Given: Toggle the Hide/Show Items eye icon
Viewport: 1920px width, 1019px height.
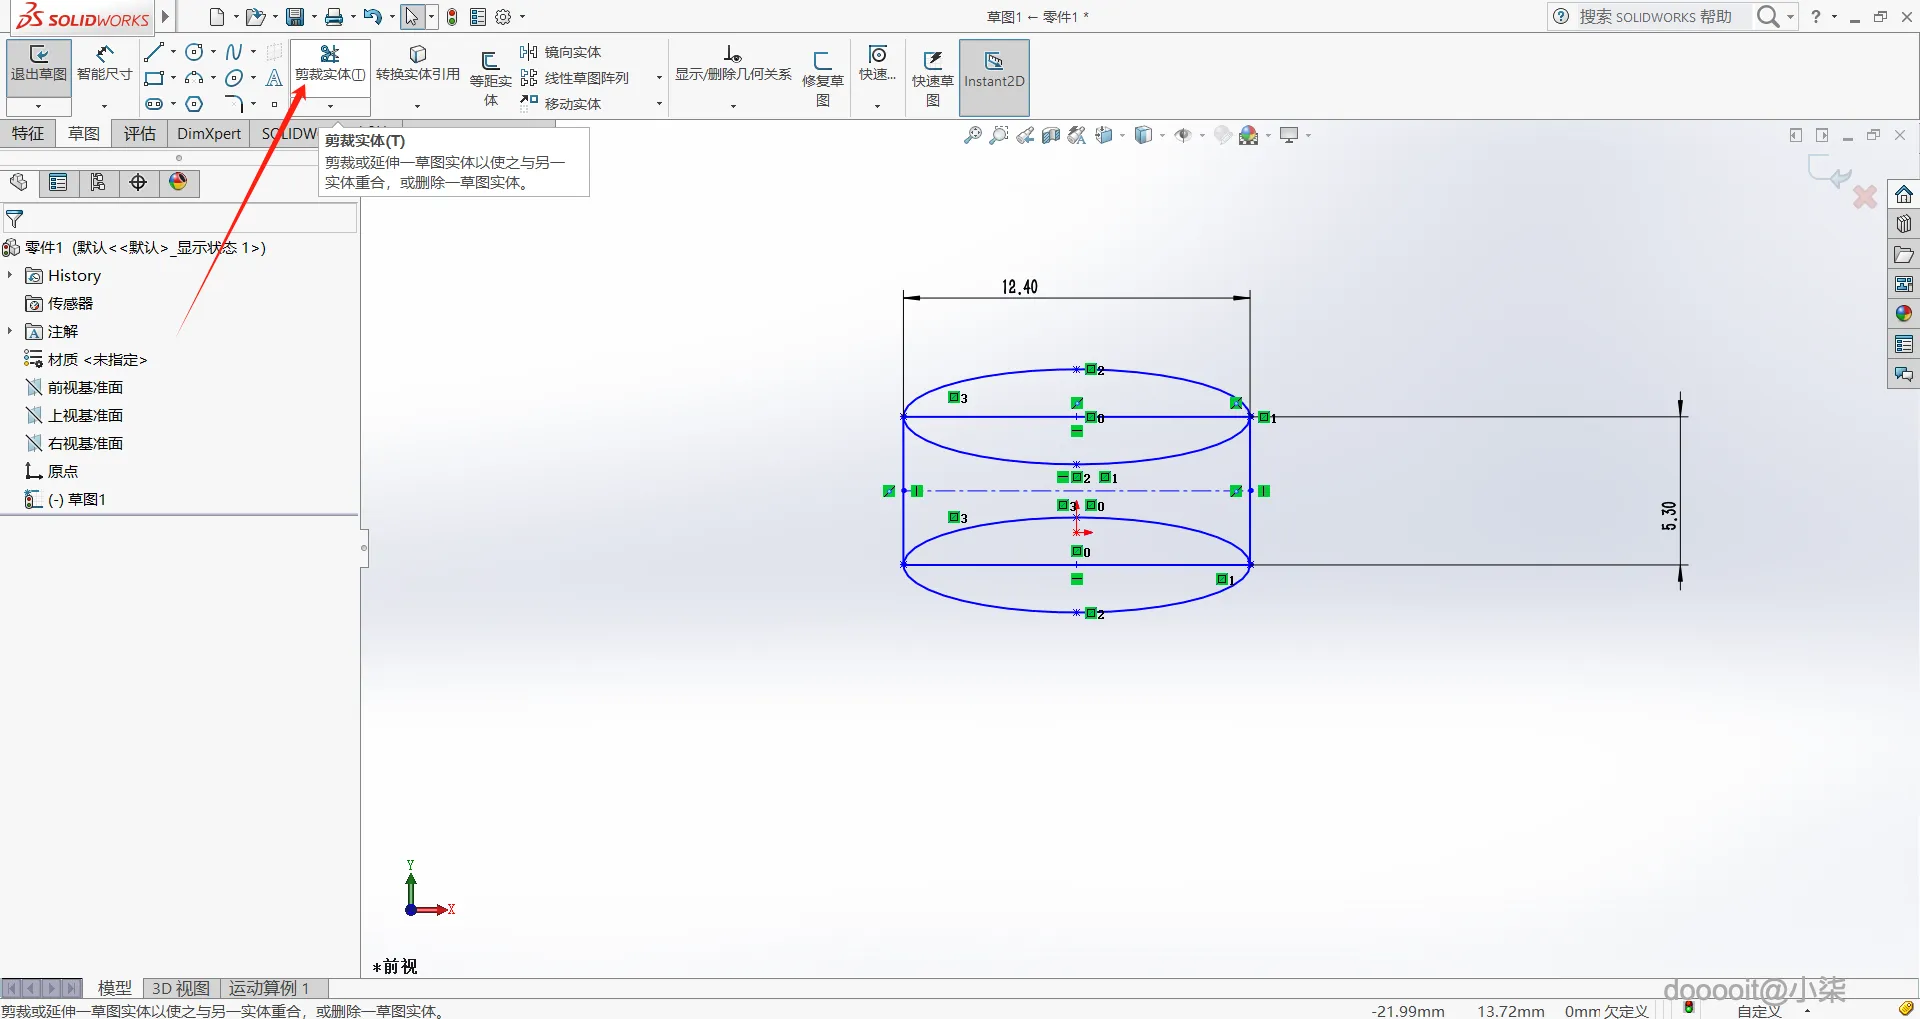Looking at the screenshot, I should coord(1183,135).
